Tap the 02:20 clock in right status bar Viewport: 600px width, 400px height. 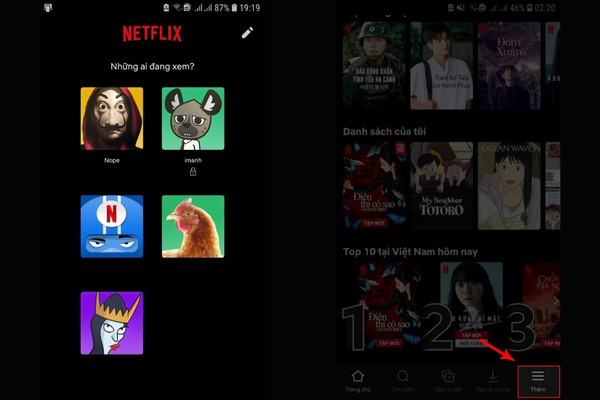[x=545, y=8]
